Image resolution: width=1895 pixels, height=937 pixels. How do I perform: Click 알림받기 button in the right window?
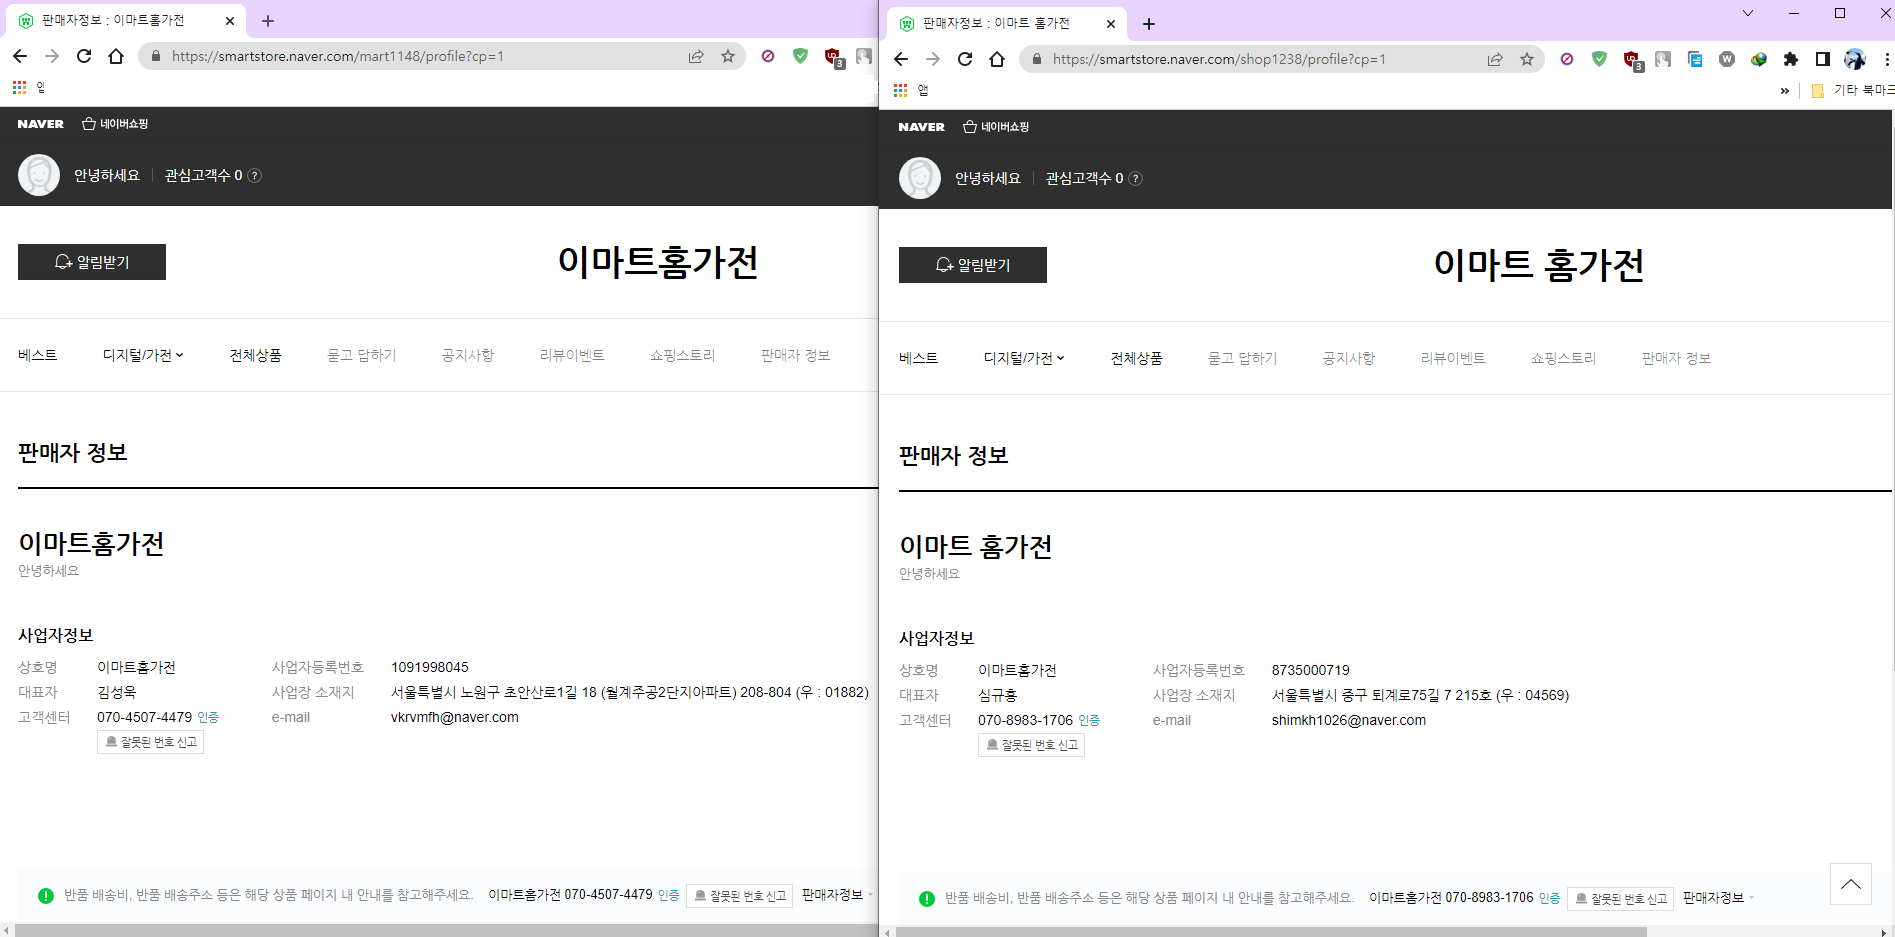point(973,265)
